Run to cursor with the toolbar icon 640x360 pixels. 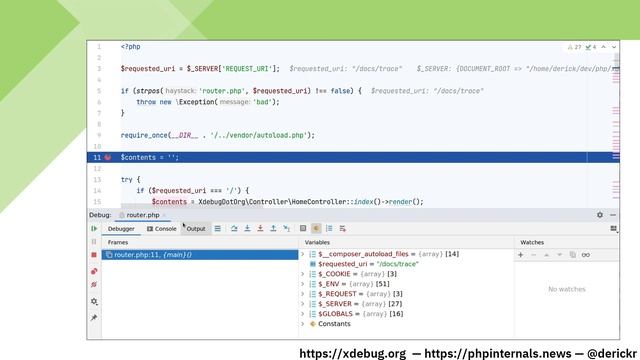tap(287, 229)
